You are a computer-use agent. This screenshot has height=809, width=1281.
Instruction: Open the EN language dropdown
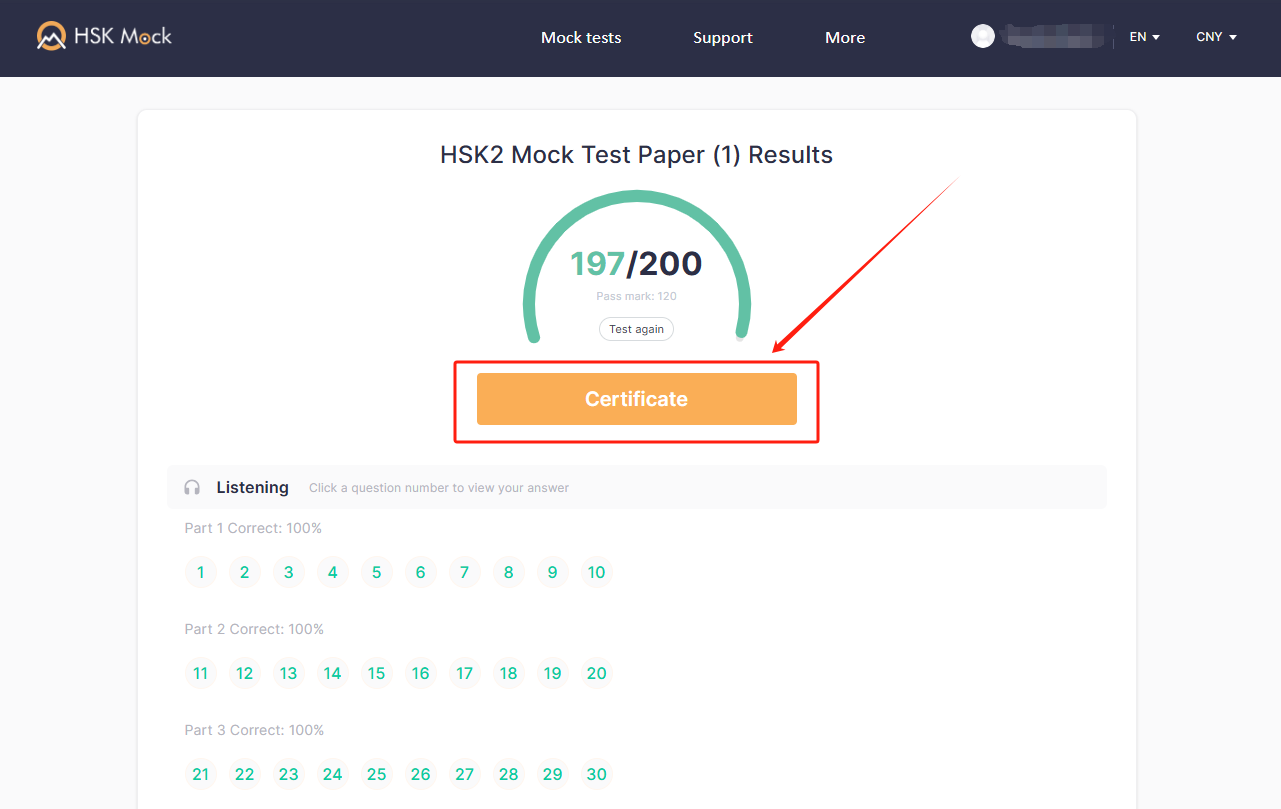pyautogui.click(x=1143, y=36)
